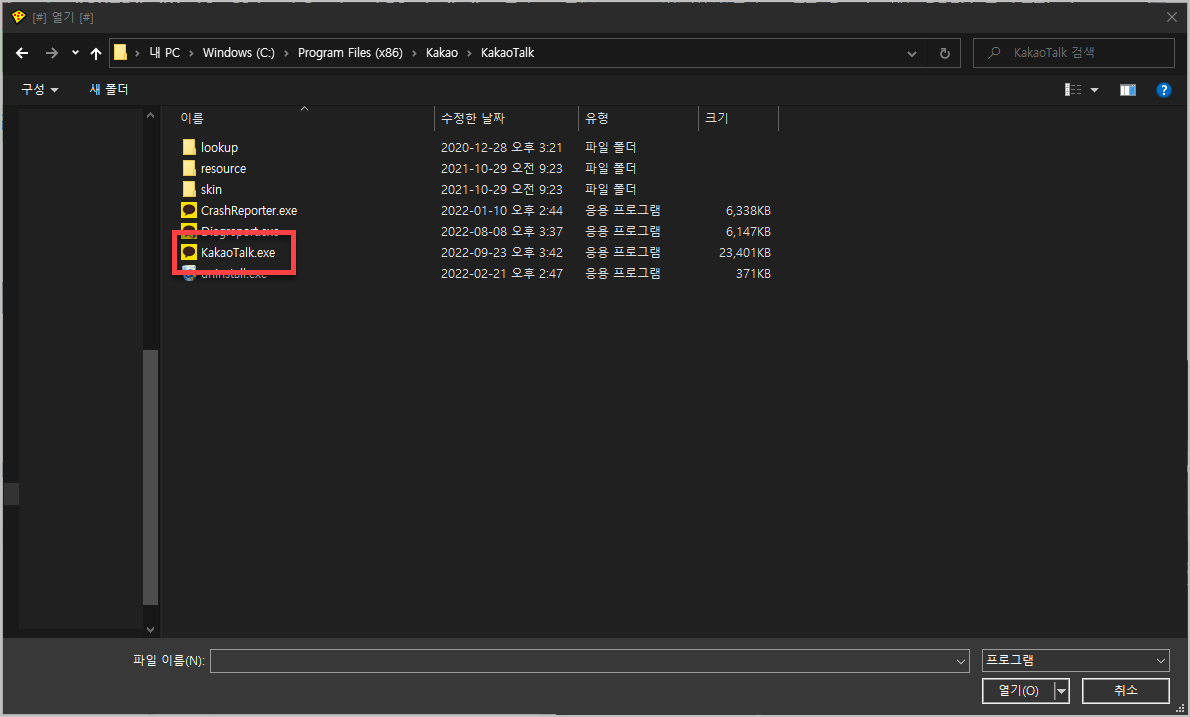Screen dimensions: 1190x717
Task: Click the resource folder name
Action: coord(223,168)
